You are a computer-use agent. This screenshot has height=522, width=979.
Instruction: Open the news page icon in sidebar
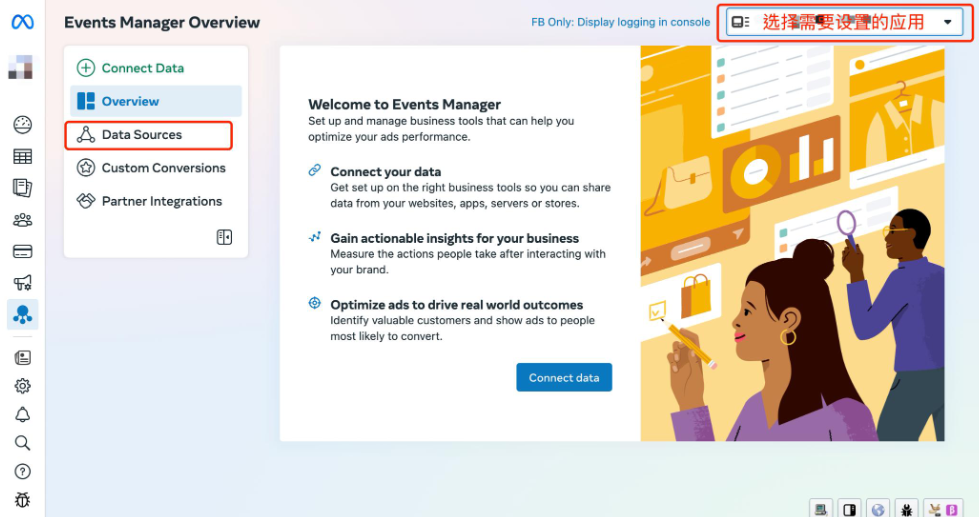22,357
